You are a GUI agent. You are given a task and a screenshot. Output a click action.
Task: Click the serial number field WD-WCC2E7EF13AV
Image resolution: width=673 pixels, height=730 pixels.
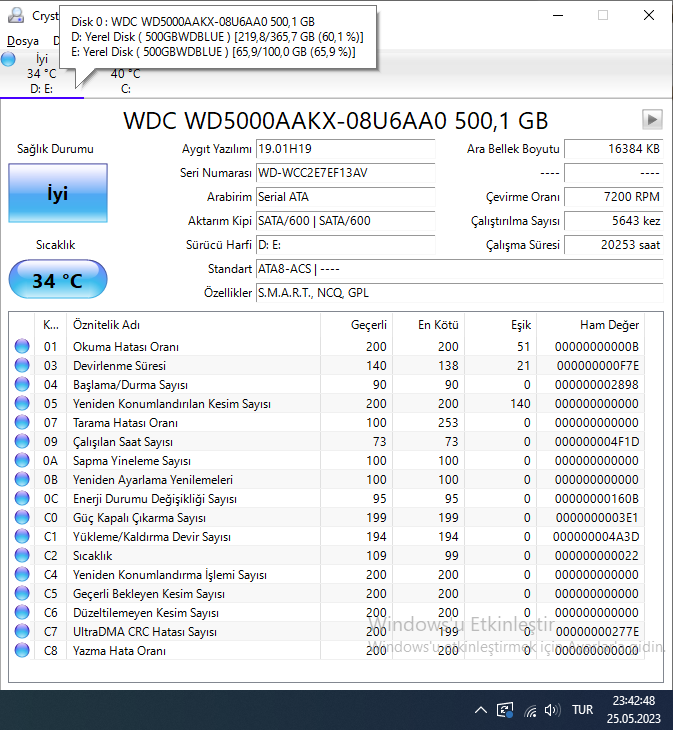pyautogui.click(x=345, y=173)
